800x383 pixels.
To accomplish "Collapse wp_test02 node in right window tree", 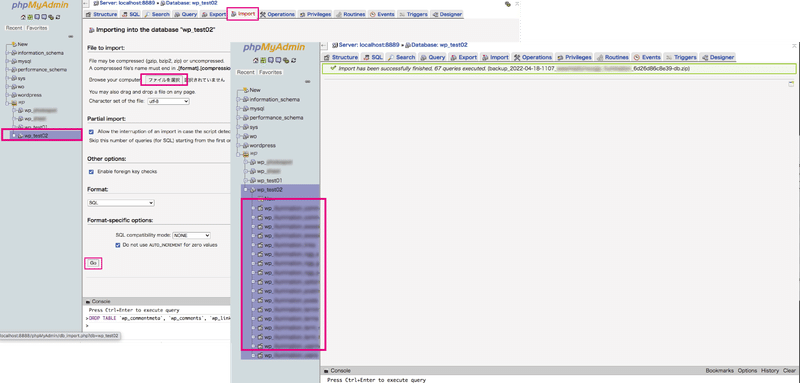I will point(246,190).
